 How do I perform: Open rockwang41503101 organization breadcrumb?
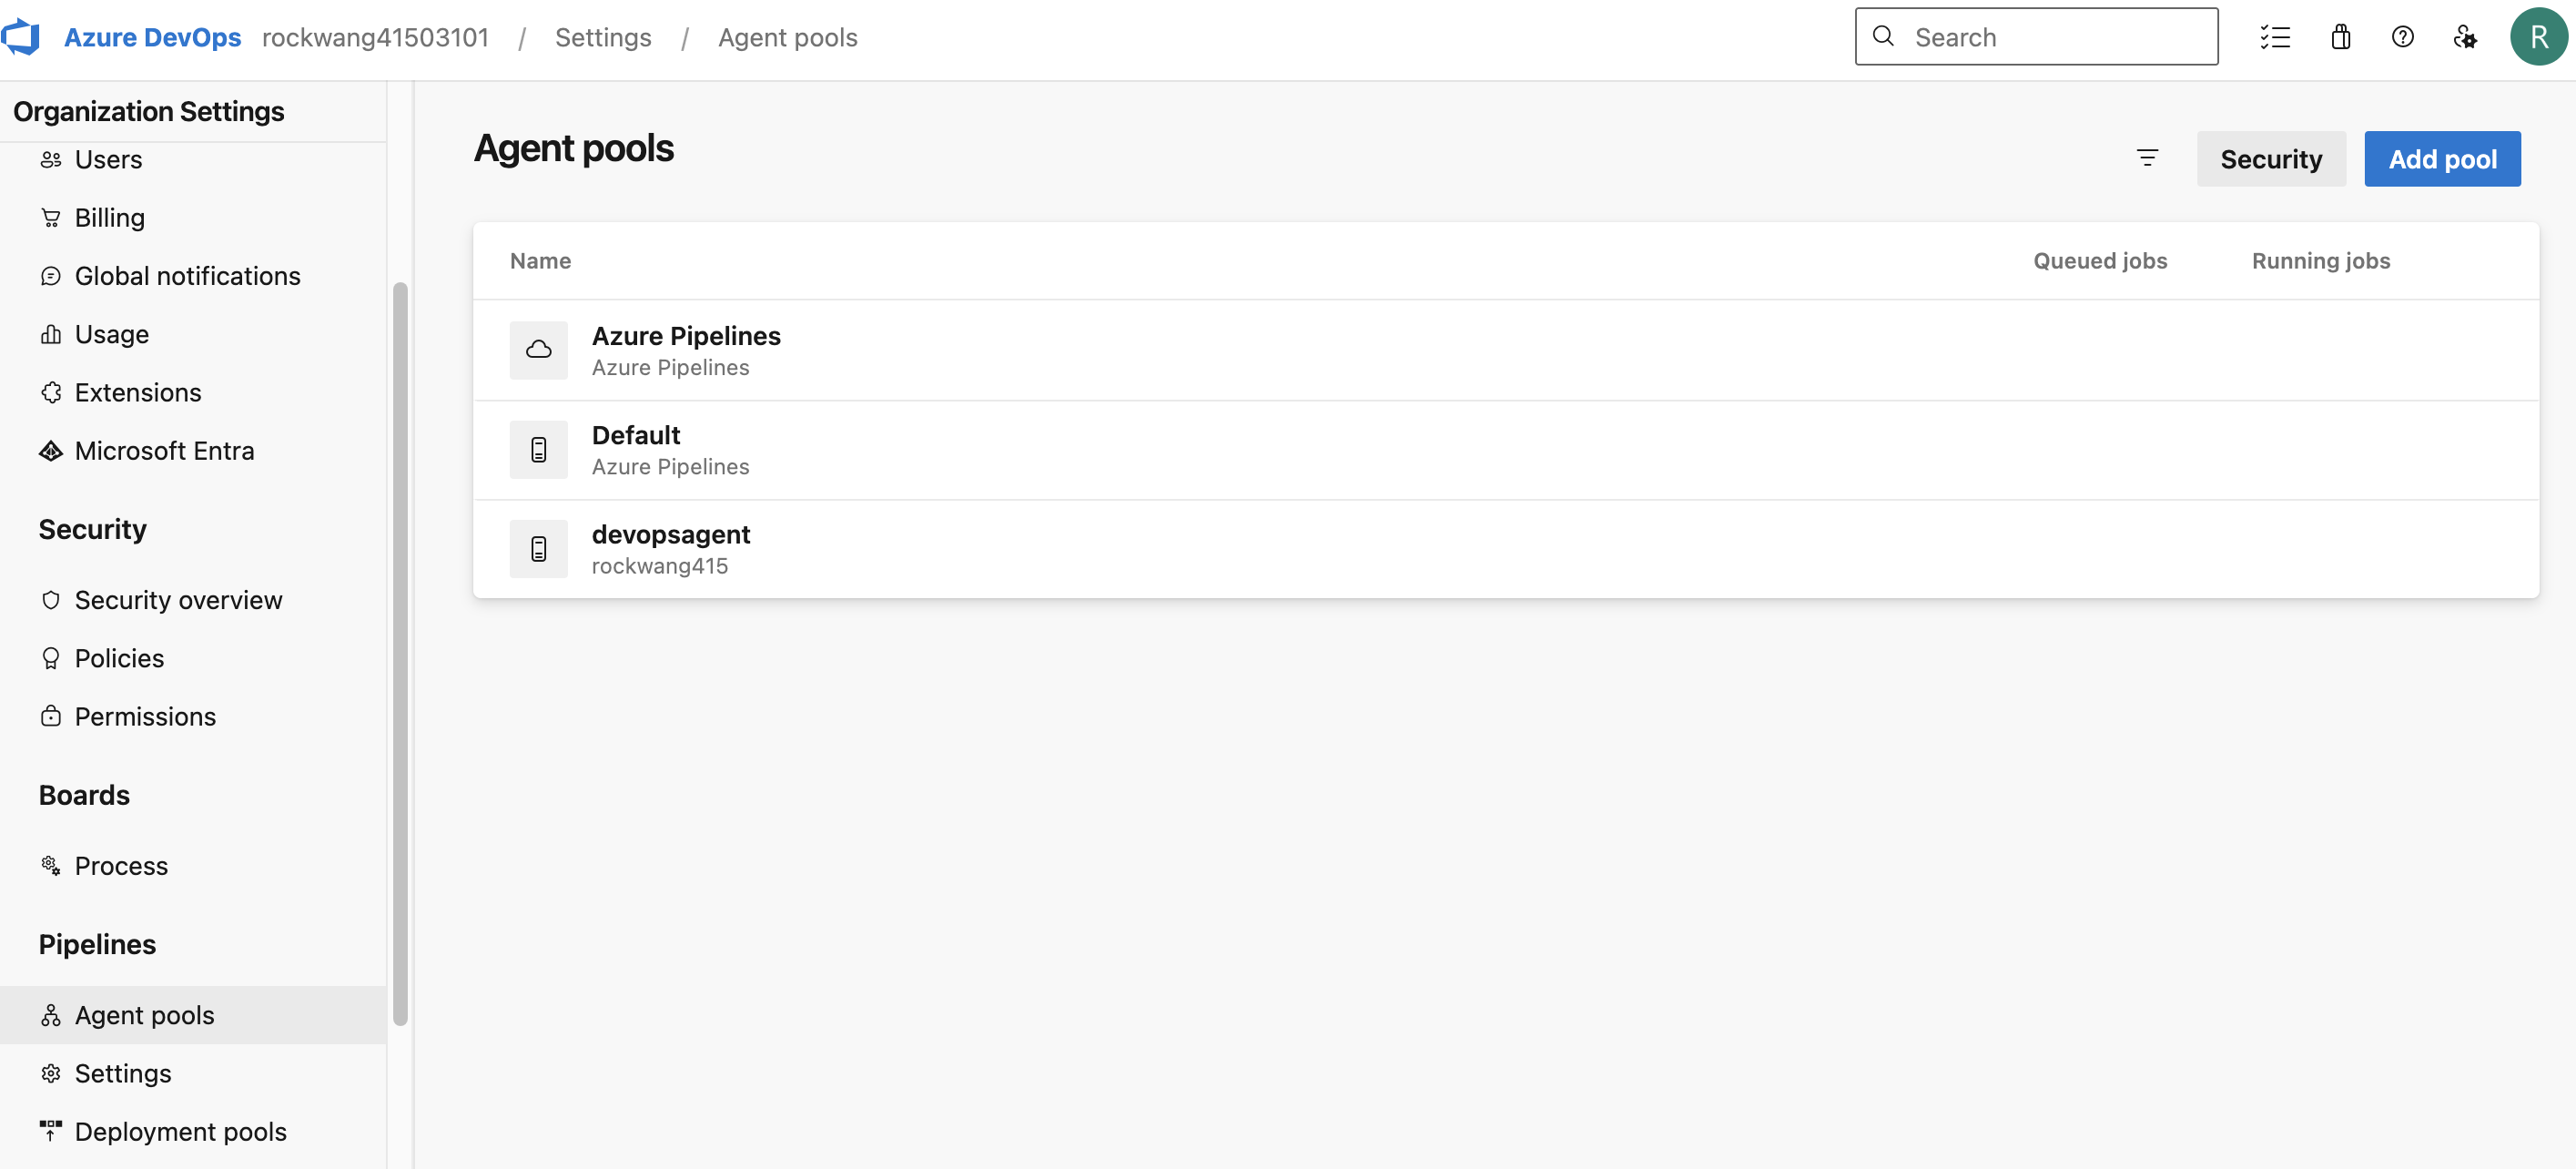click(x=375, y=37)
